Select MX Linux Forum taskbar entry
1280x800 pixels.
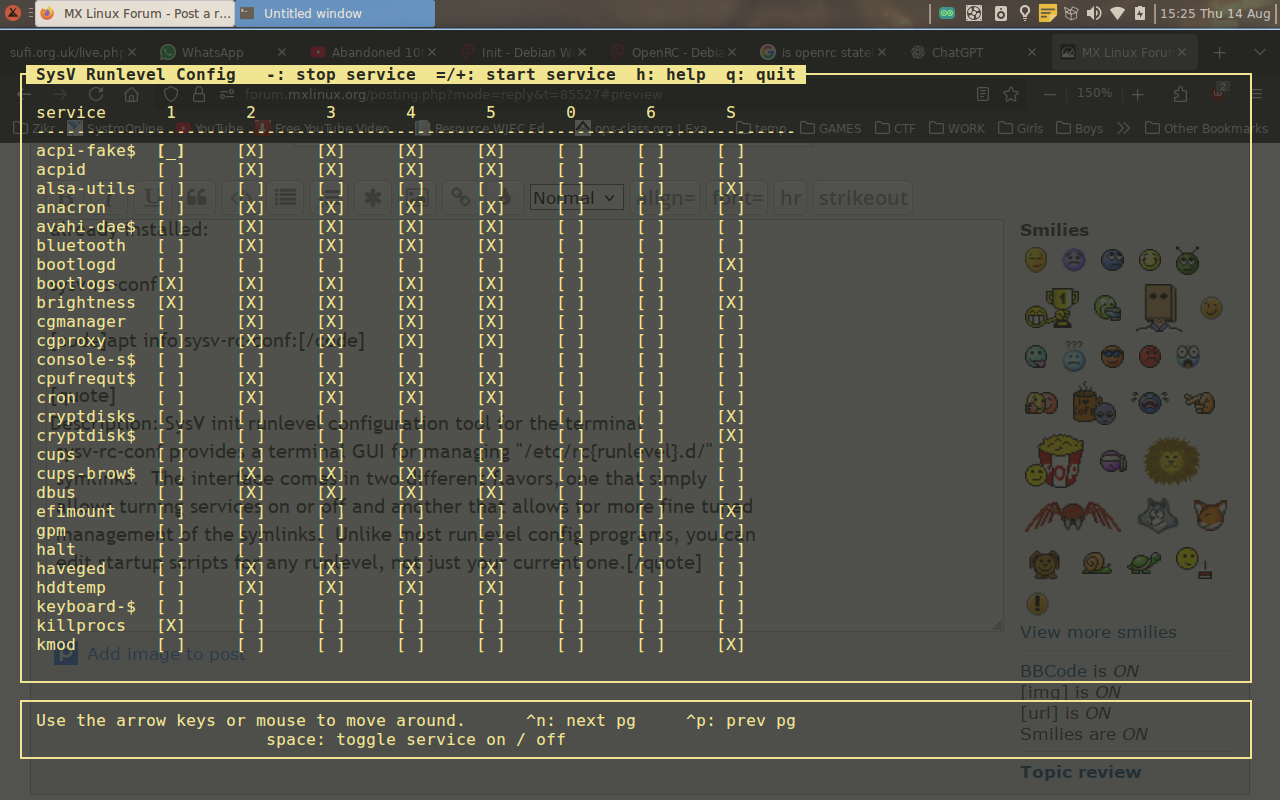pos(134,13)
